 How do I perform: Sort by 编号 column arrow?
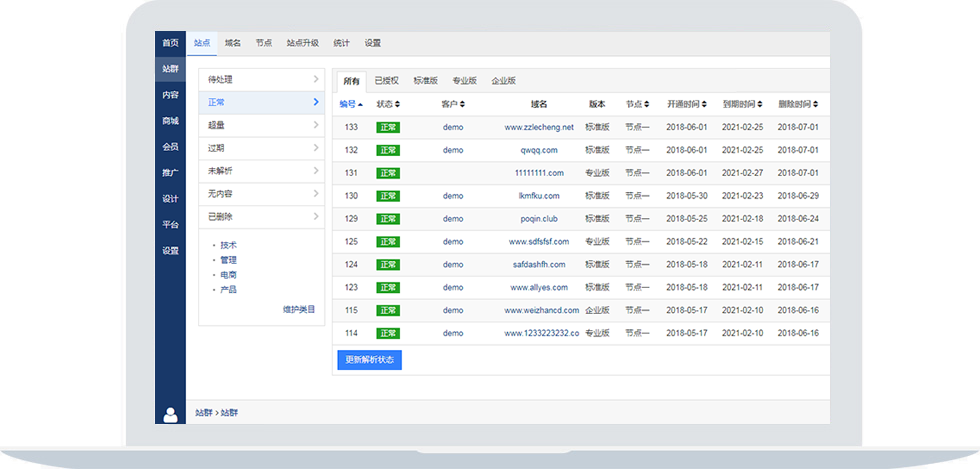(x=360, y=104)
